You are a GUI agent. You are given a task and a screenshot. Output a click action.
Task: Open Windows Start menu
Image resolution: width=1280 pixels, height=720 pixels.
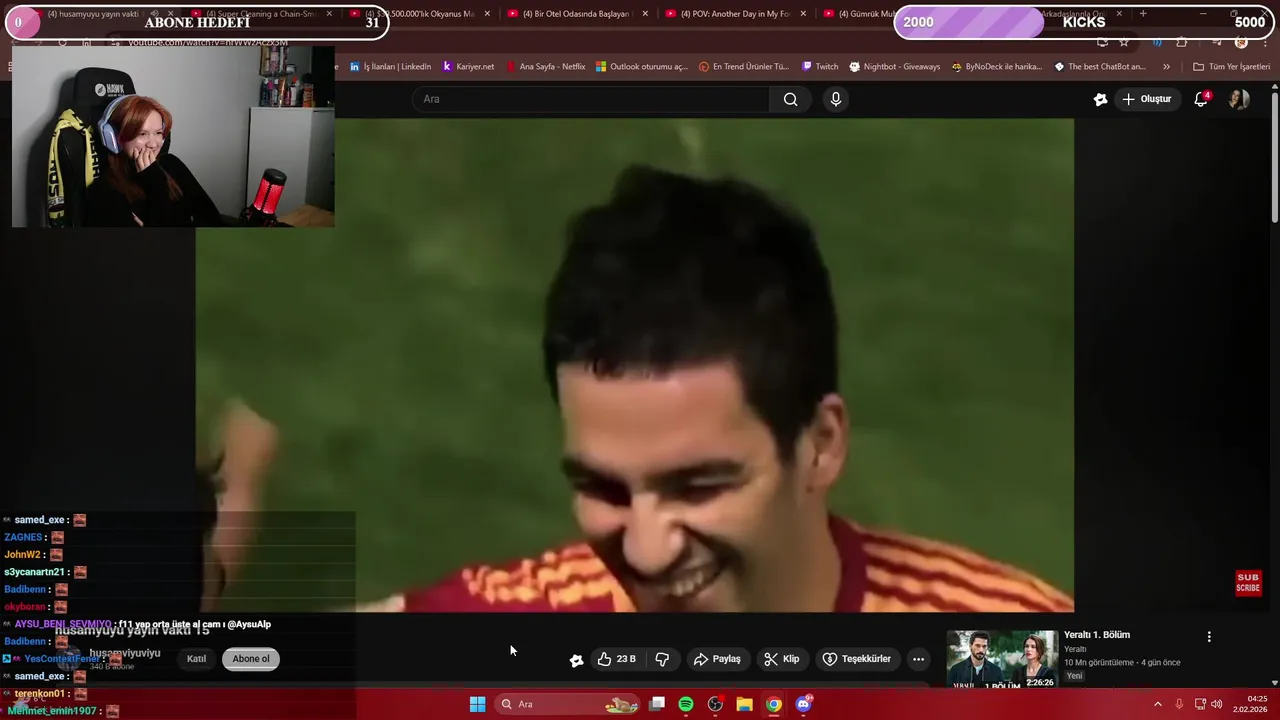(x=477, y=704)
